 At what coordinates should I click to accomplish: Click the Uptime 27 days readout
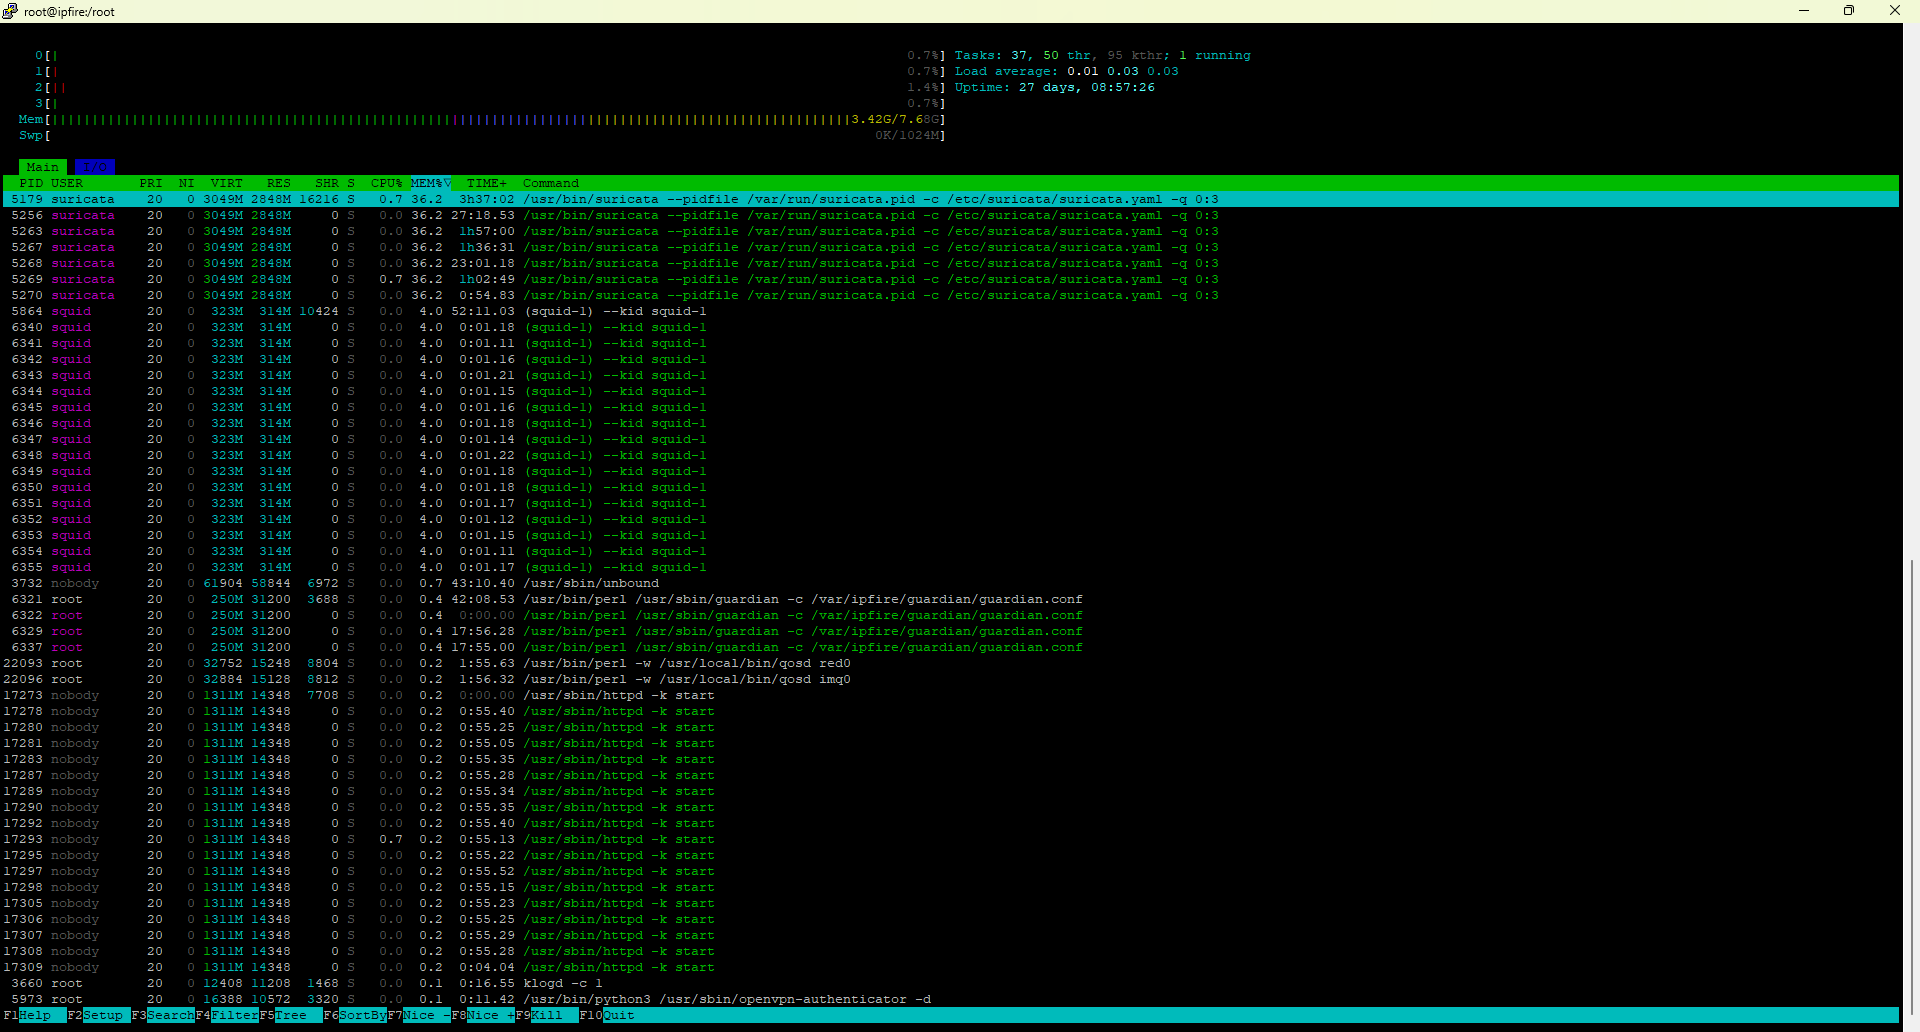click(1055, 87)
